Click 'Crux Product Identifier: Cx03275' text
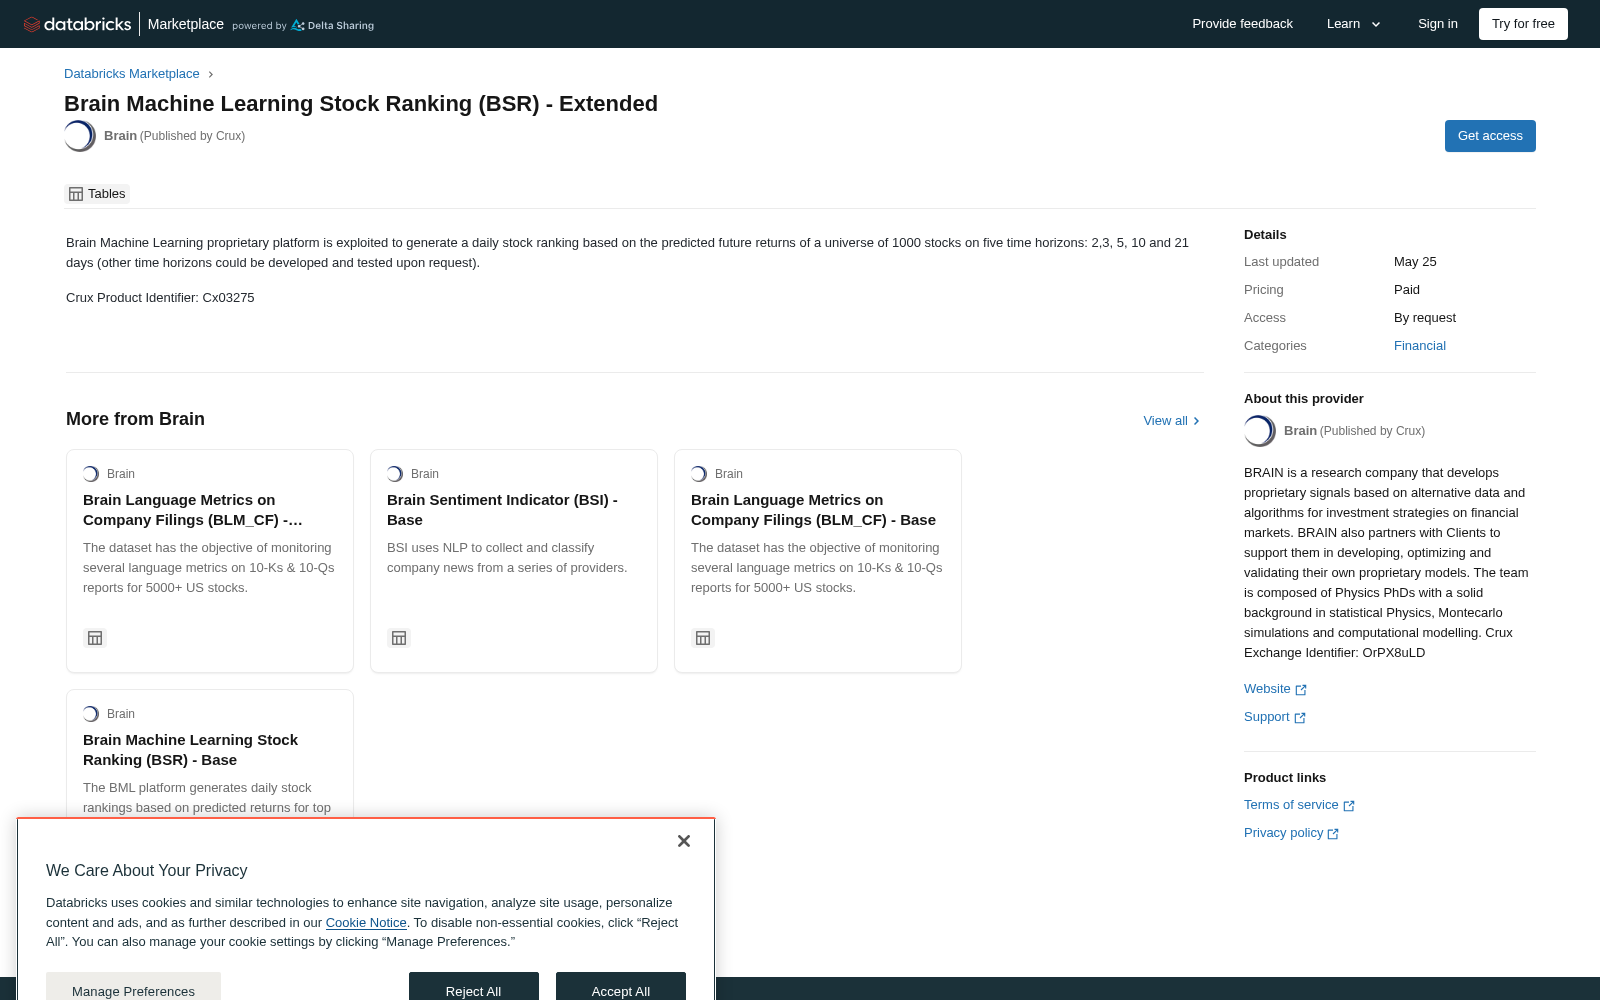The image size is (1600, 1000). (160, 298)
